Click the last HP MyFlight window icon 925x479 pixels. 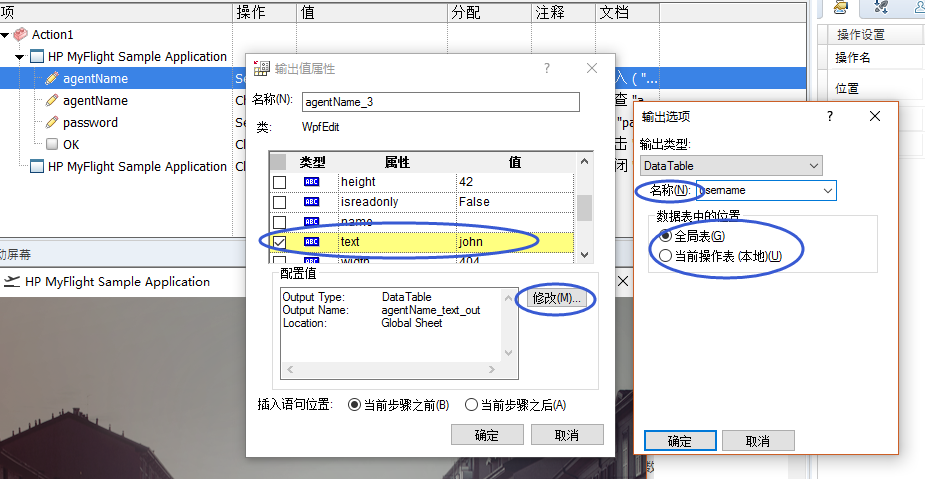[37, 166]
